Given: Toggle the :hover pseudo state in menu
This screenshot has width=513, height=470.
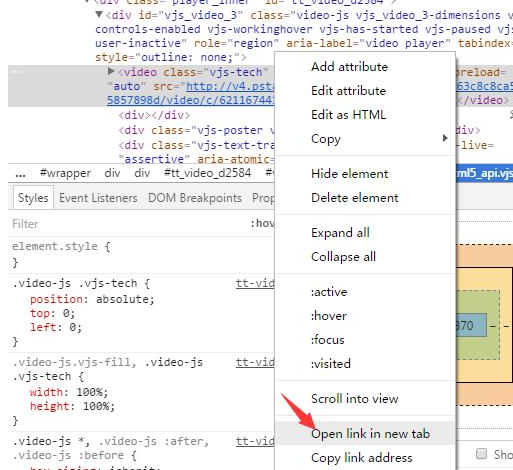Looking at the screenshot, I should point(329,316).
